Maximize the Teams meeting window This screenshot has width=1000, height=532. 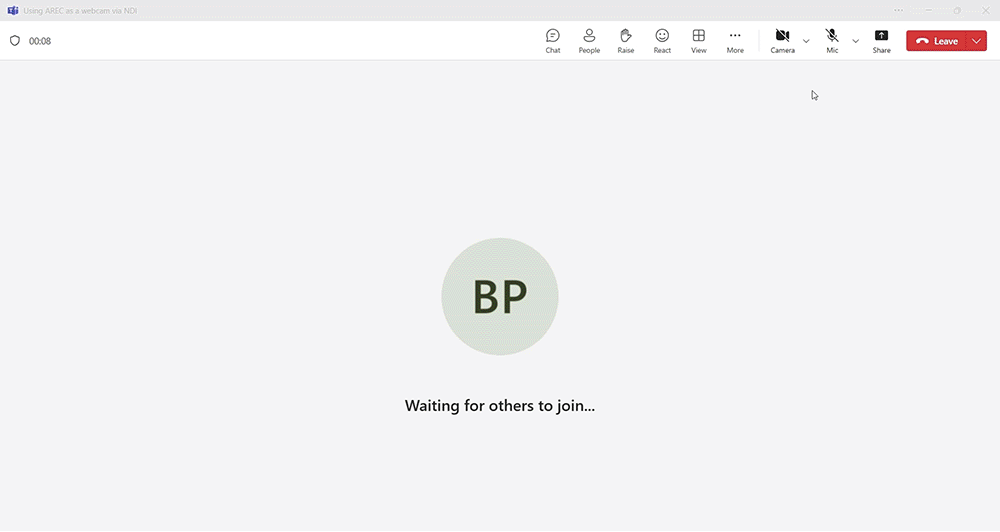956,10
